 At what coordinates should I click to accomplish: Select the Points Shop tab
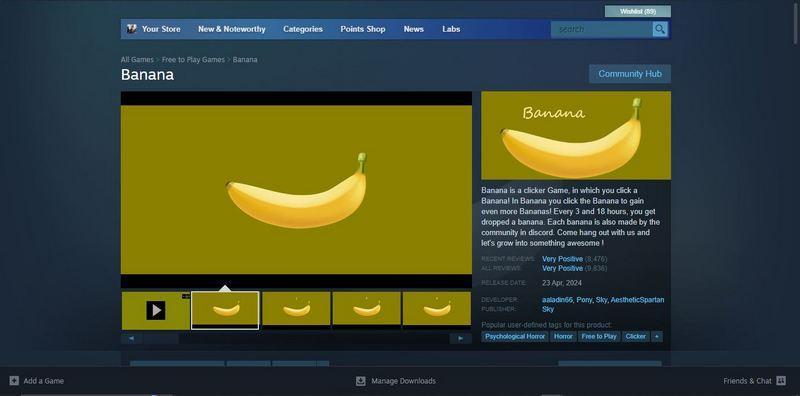coord(363,29)
